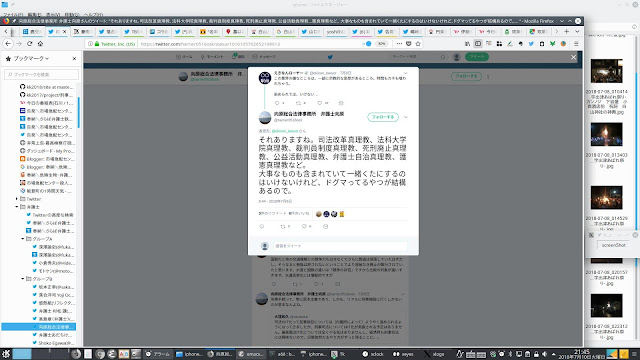Click the Firefox account avatar toolbar icon

[563, 44]
